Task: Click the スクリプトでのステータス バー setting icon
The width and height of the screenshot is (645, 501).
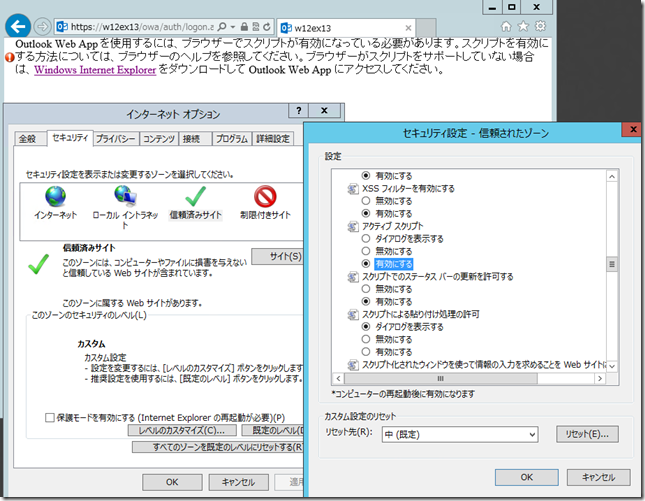Action: 353,277
